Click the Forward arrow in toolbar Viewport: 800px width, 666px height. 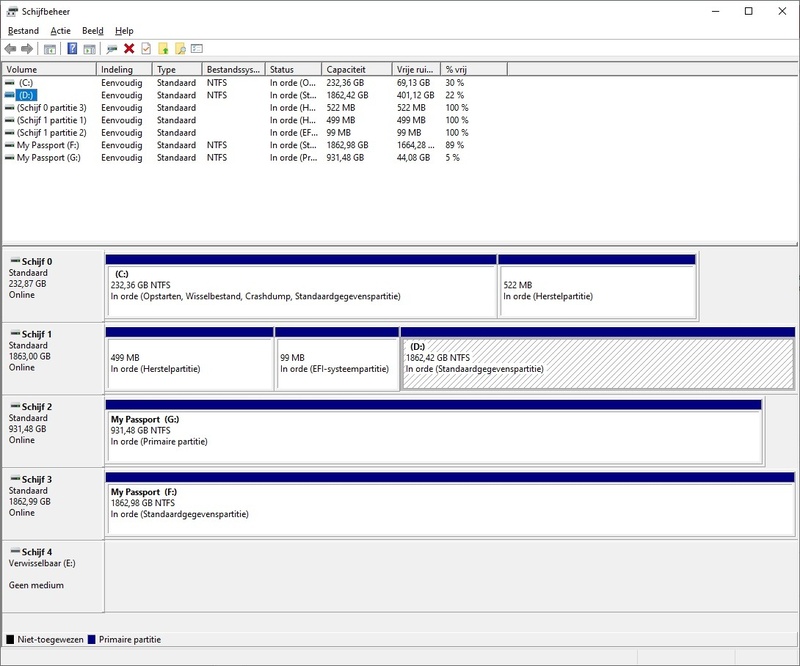pyautogui.click(x=27, y=49)
